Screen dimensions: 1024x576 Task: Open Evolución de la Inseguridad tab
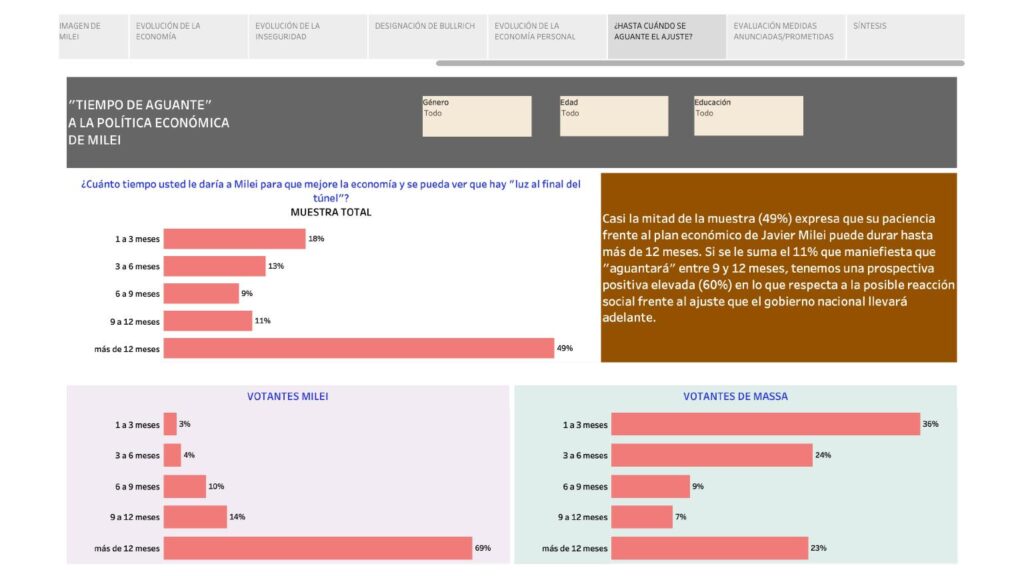tap(308, 37)
